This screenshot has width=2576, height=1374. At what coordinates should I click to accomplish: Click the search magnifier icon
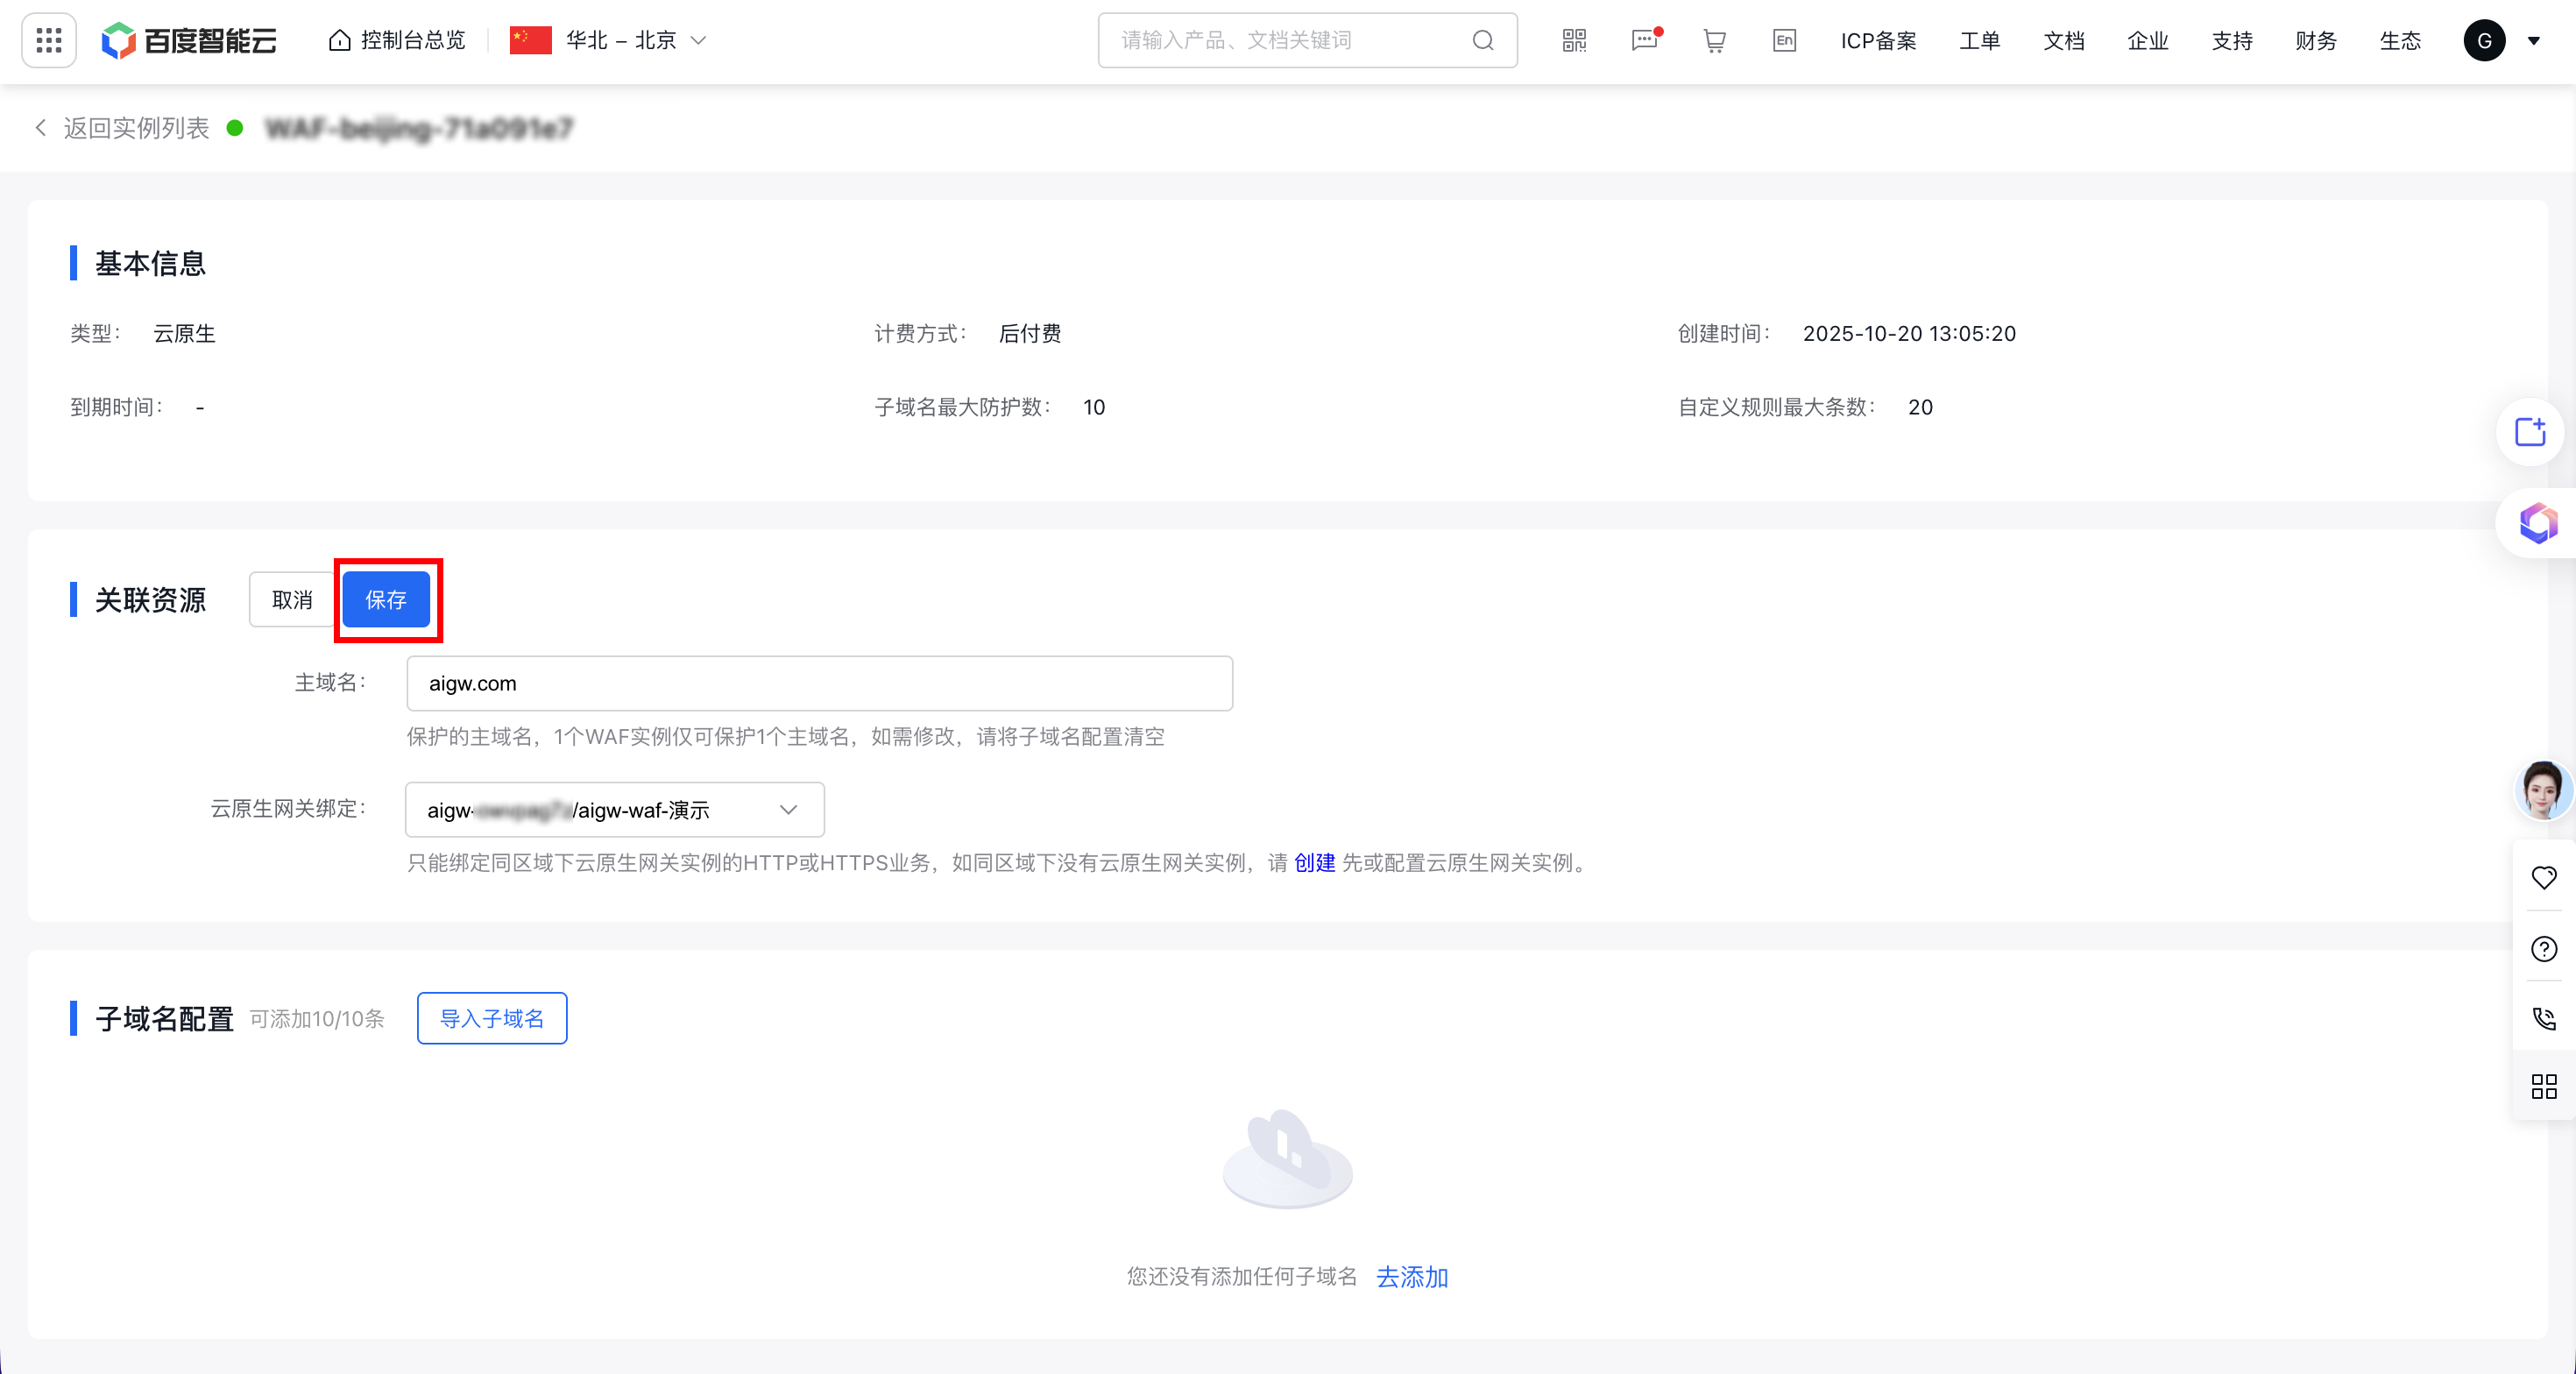[1483, 40]
